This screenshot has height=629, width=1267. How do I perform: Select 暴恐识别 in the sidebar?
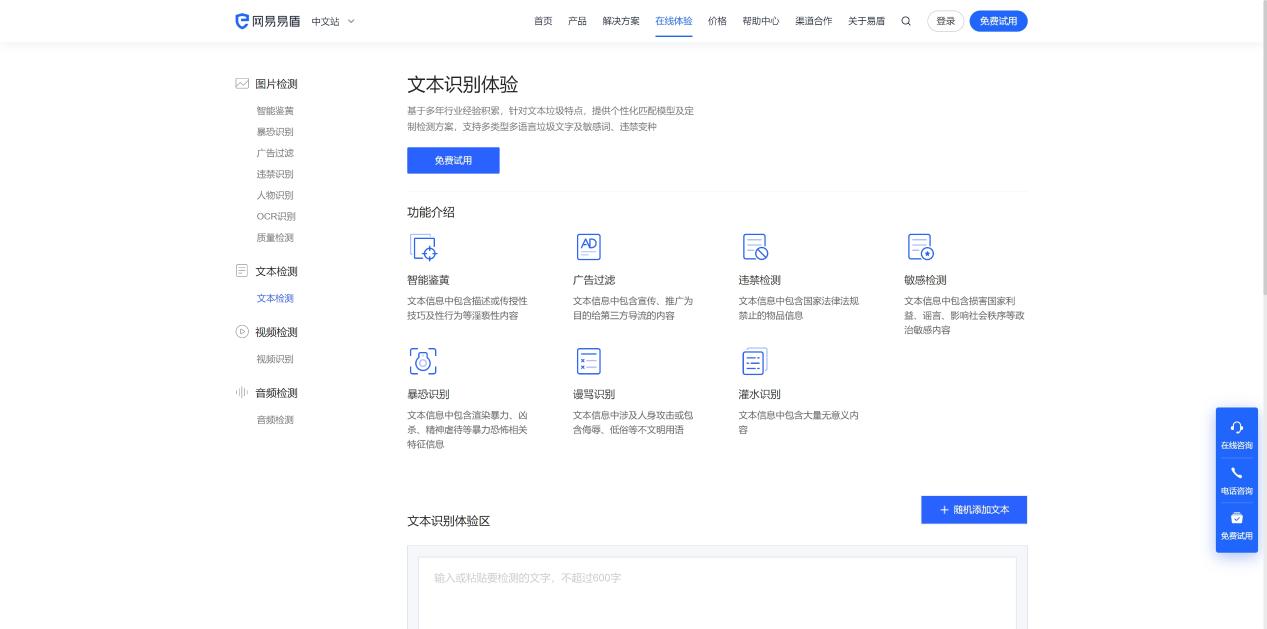275,132
